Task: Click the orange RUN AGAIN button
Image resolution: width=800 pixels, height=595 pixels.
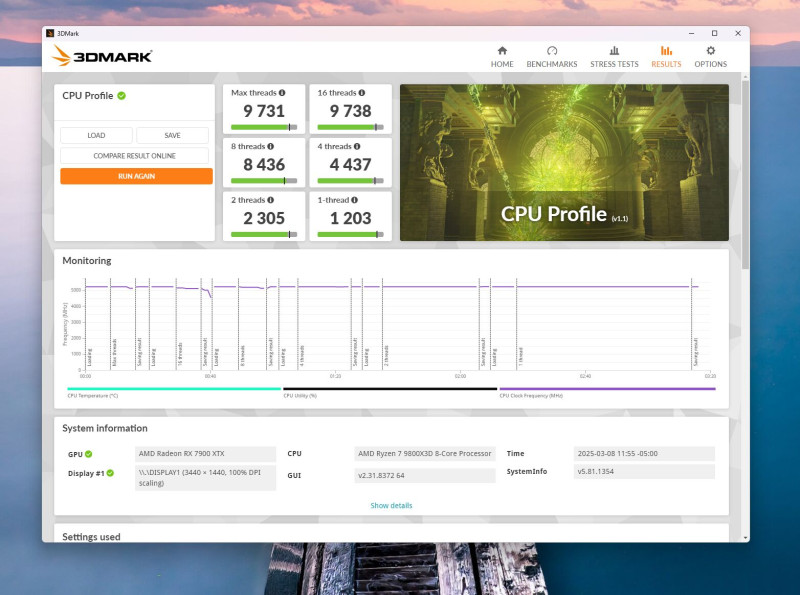Action: 136,176
